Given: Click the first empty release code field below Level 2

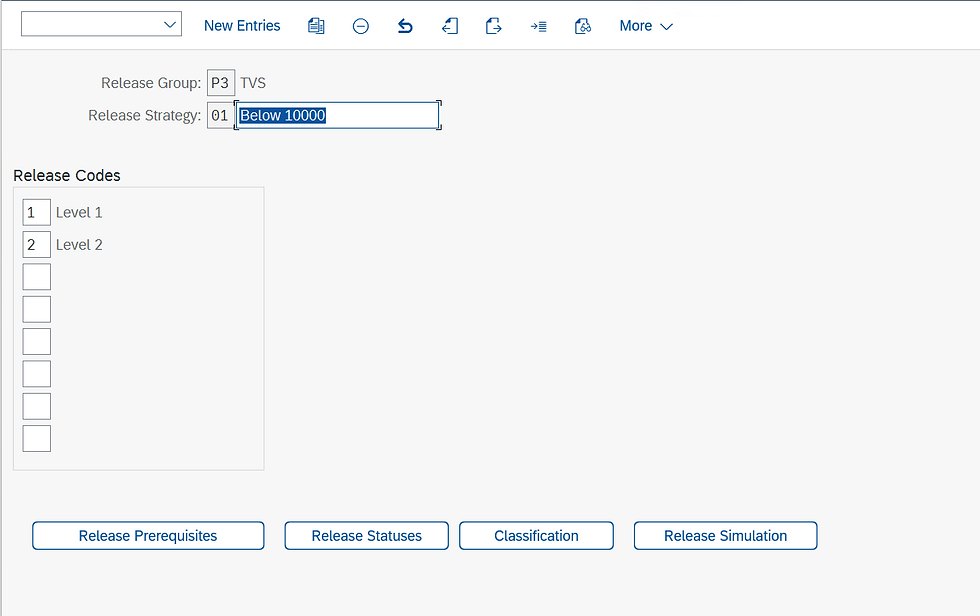Looking at the screenshot, I should [x=37, y=277].
